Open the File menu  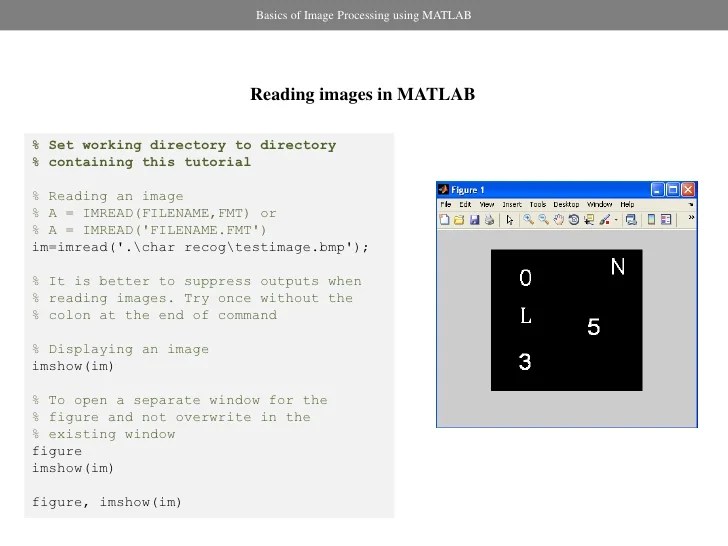click(446, 204)
